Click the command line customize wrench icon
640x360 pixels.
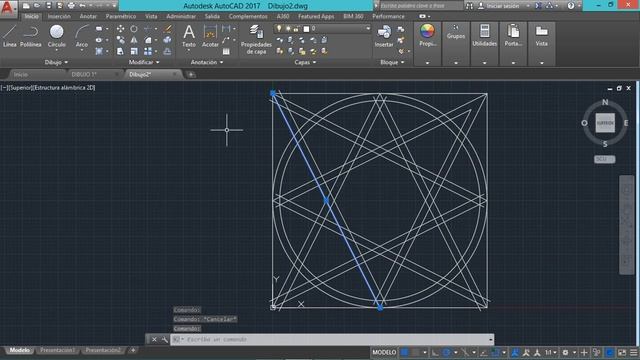(164, 340)
